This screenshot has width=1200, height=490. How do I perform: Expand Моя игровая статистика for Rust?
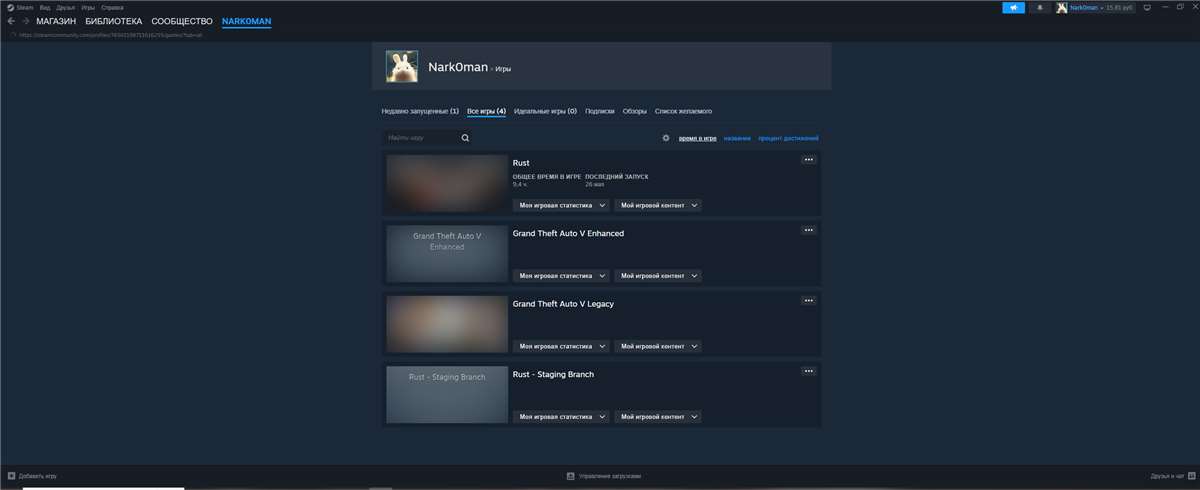[561, 205]
